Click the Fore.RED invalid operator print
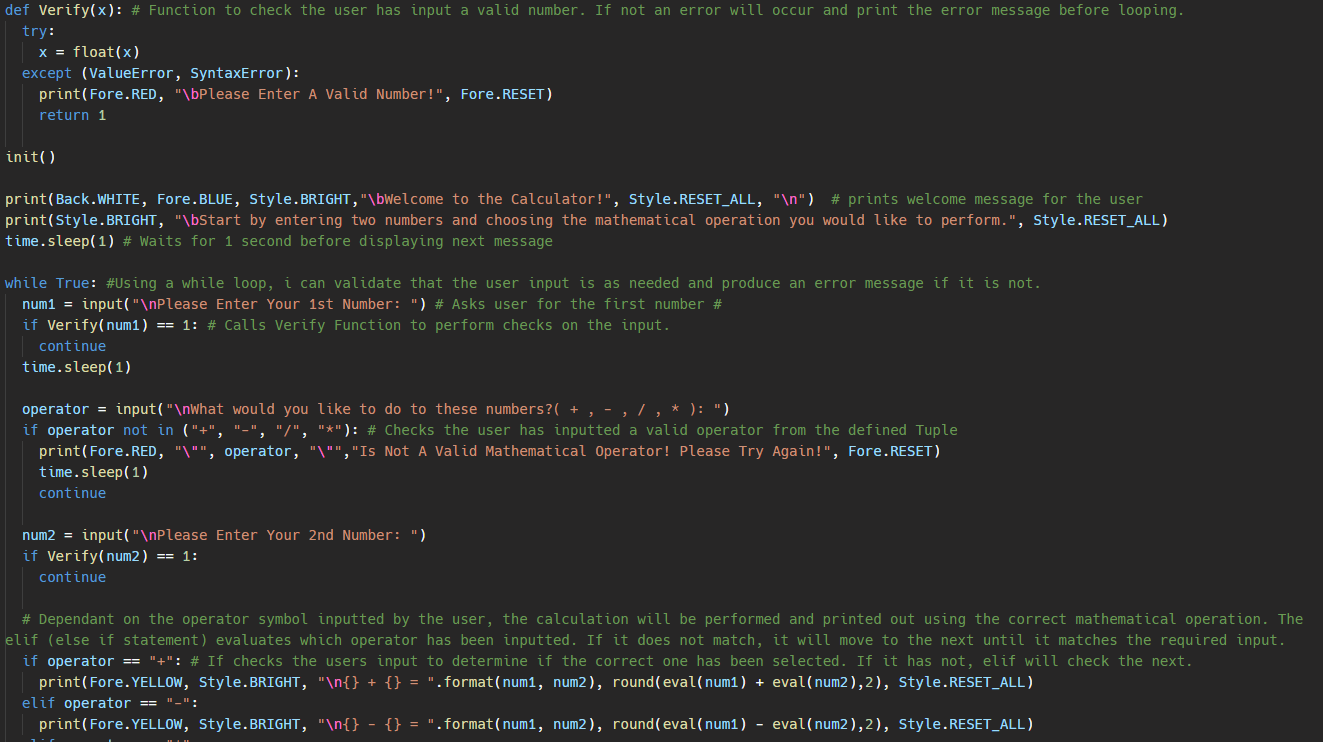The height and width of the screenshot is (742, 1323). coord(400,450)
